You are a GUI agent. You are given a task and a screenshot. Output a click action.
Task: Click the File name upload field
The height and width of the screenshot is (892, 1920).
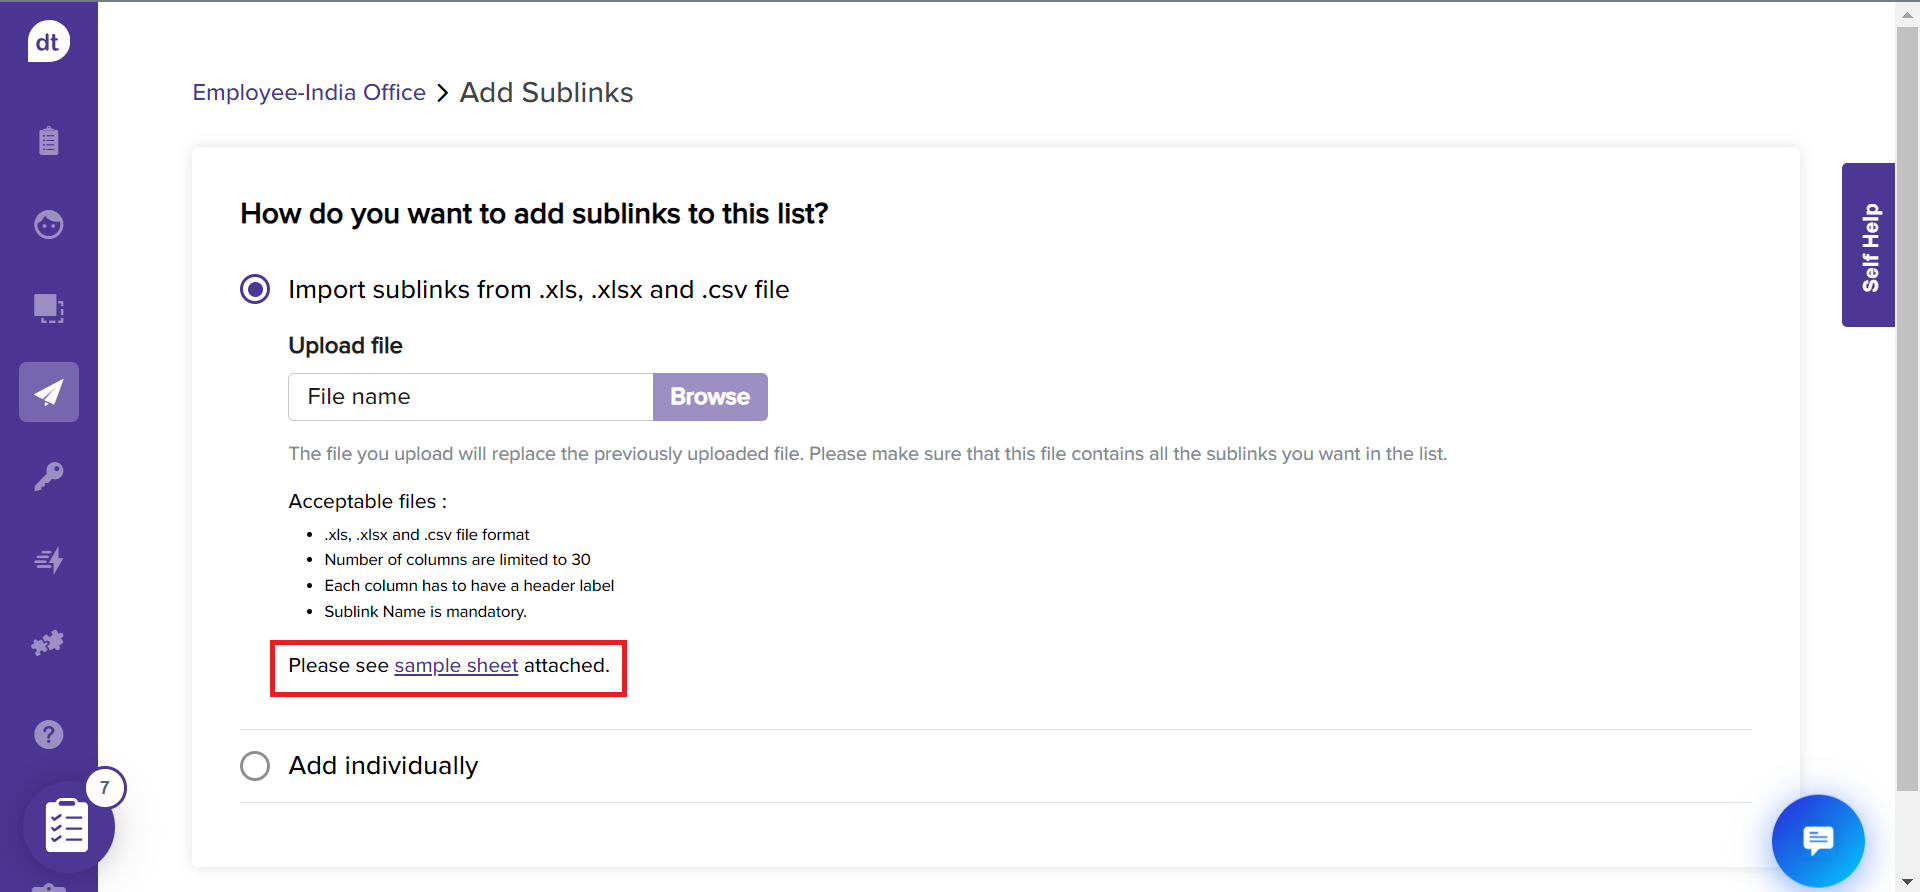(470, 397)
